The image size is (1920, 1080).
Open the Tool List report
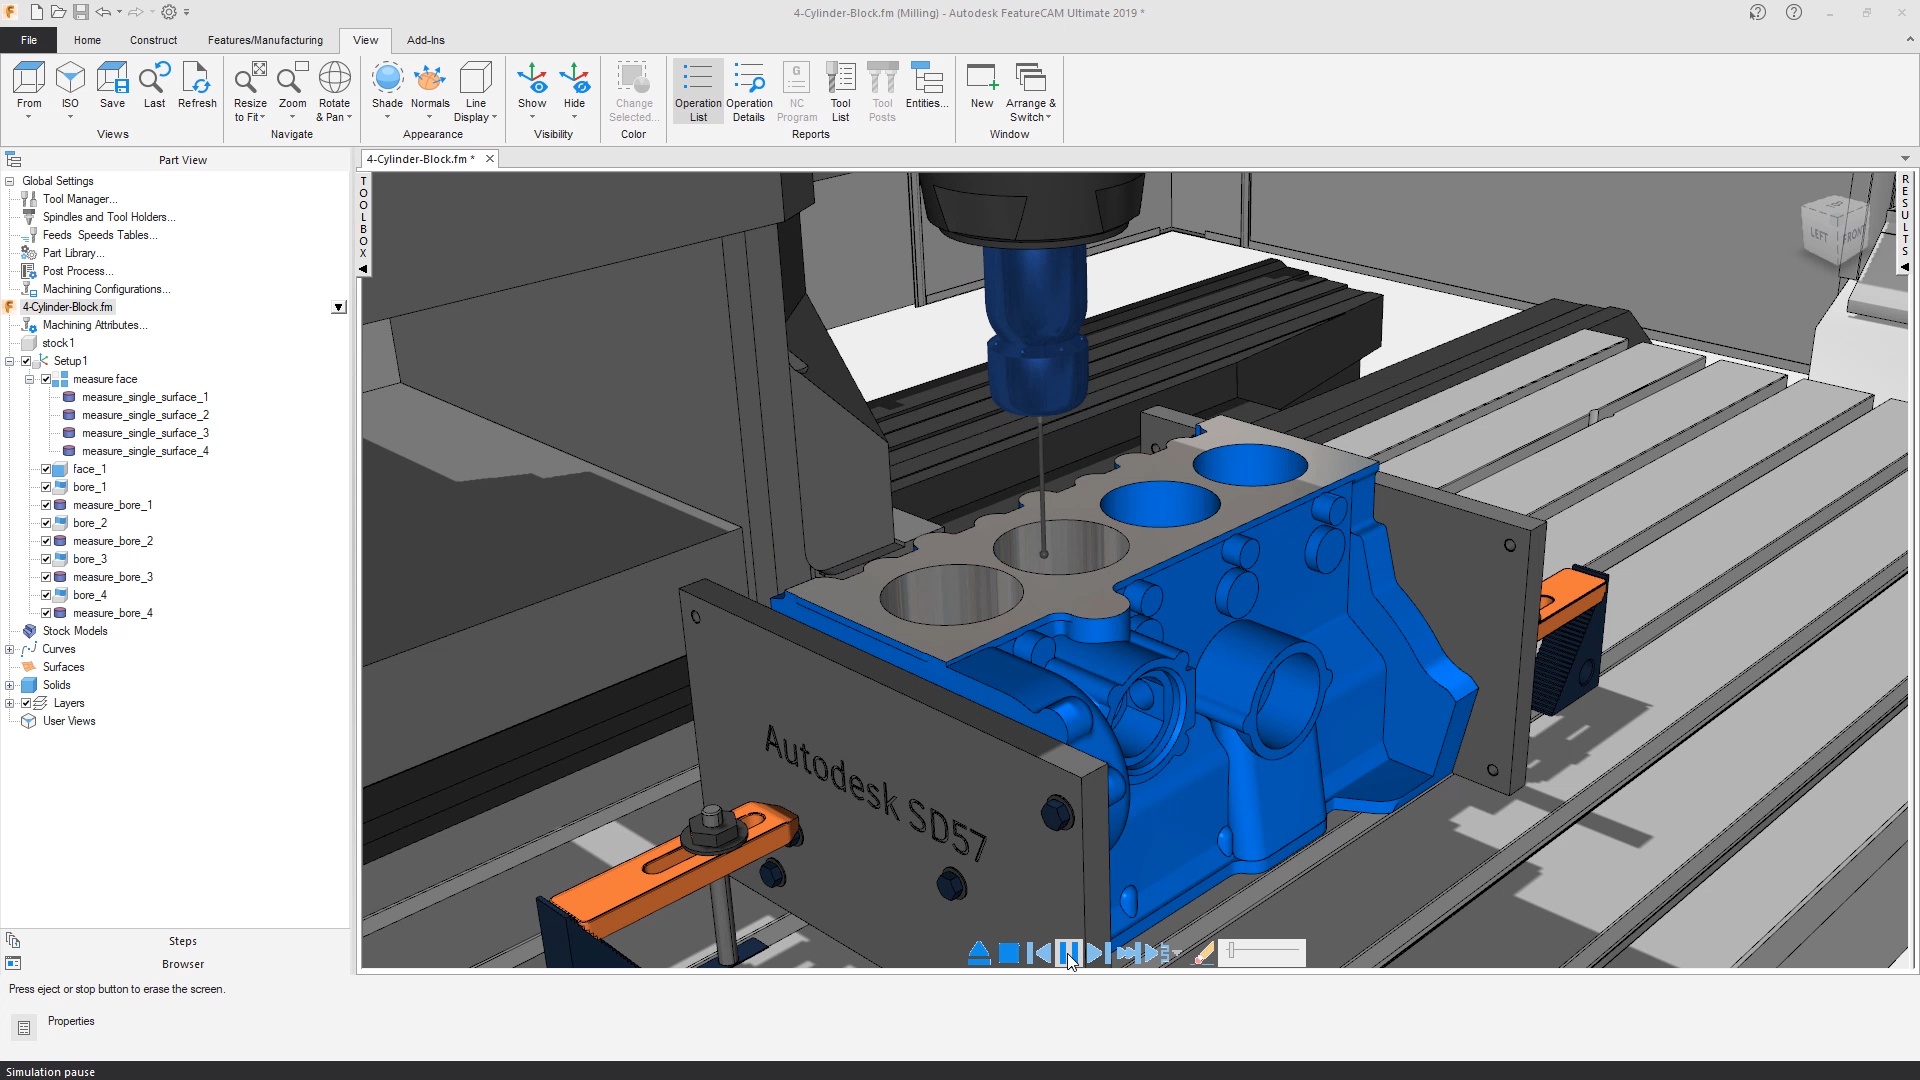pyautogui.click(x=840, y=91)
